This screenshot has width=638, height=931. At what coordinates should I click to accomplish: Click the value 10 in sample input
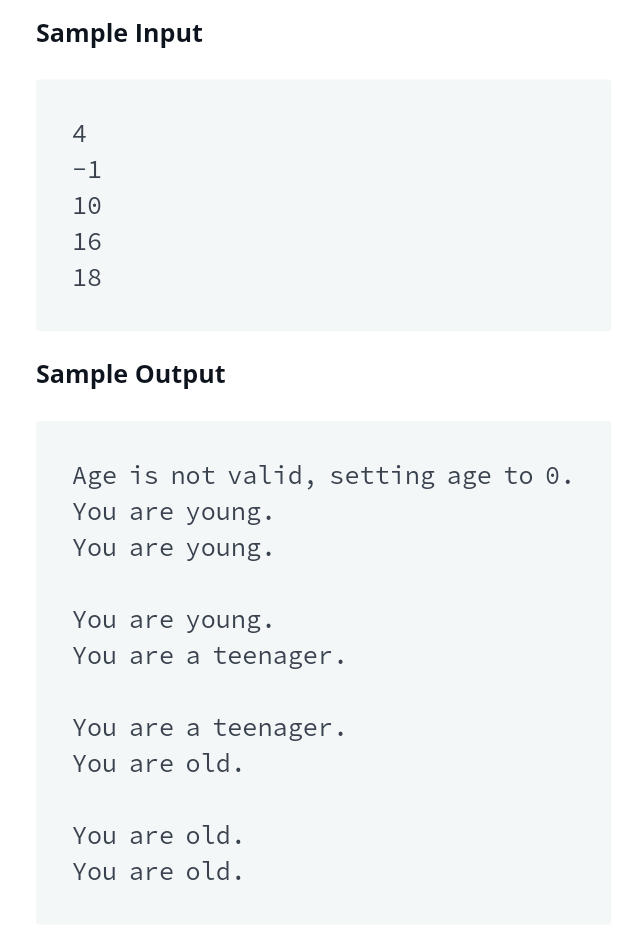(87, 206)
